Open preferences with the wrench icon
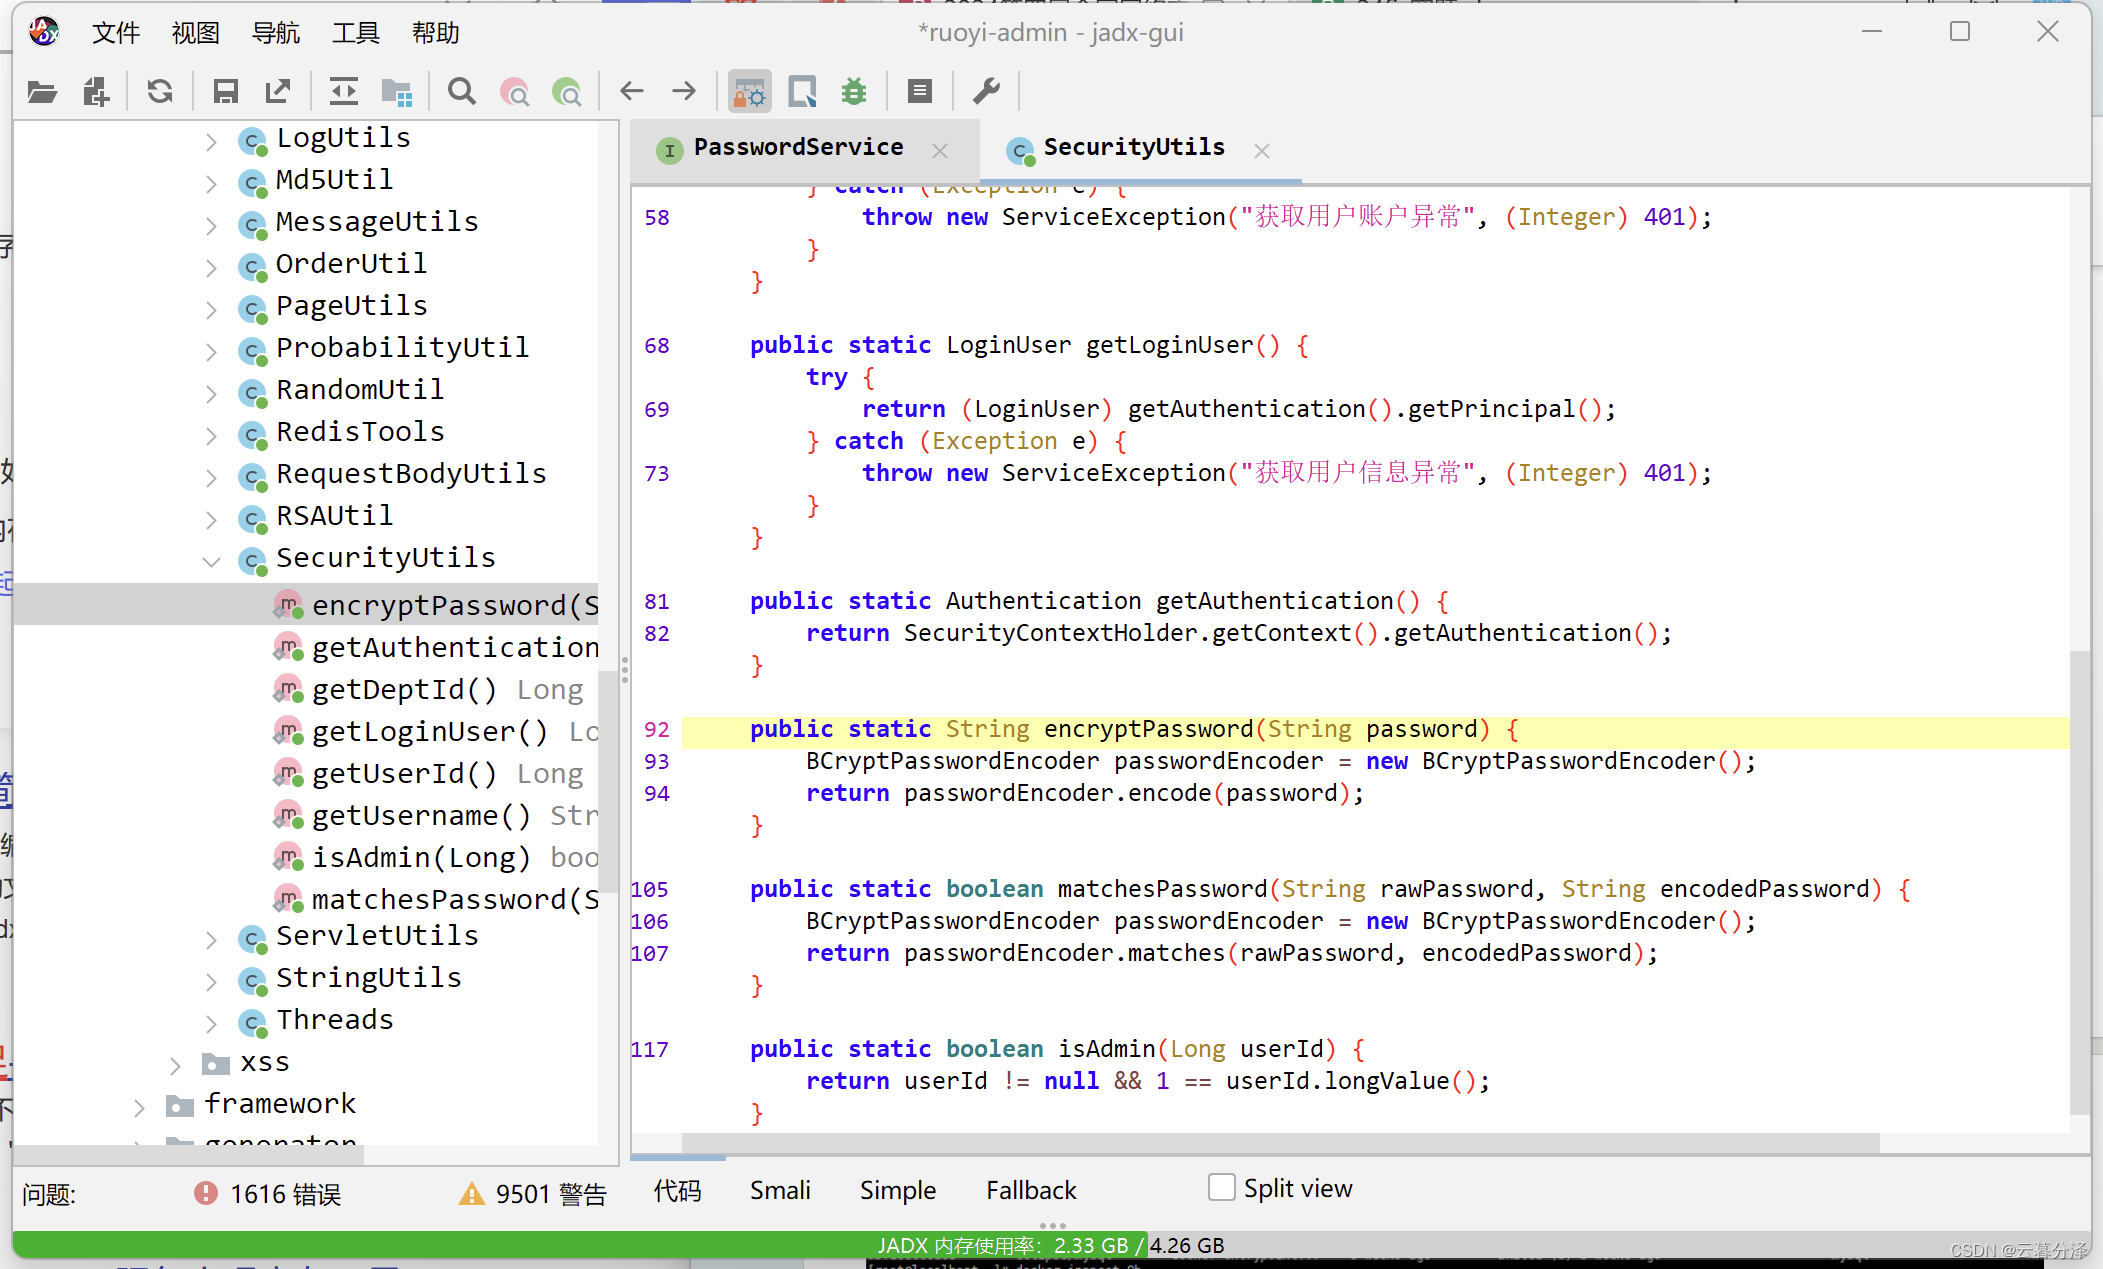This screenshot has width=2103, height=1269. [x=986, y=92]
